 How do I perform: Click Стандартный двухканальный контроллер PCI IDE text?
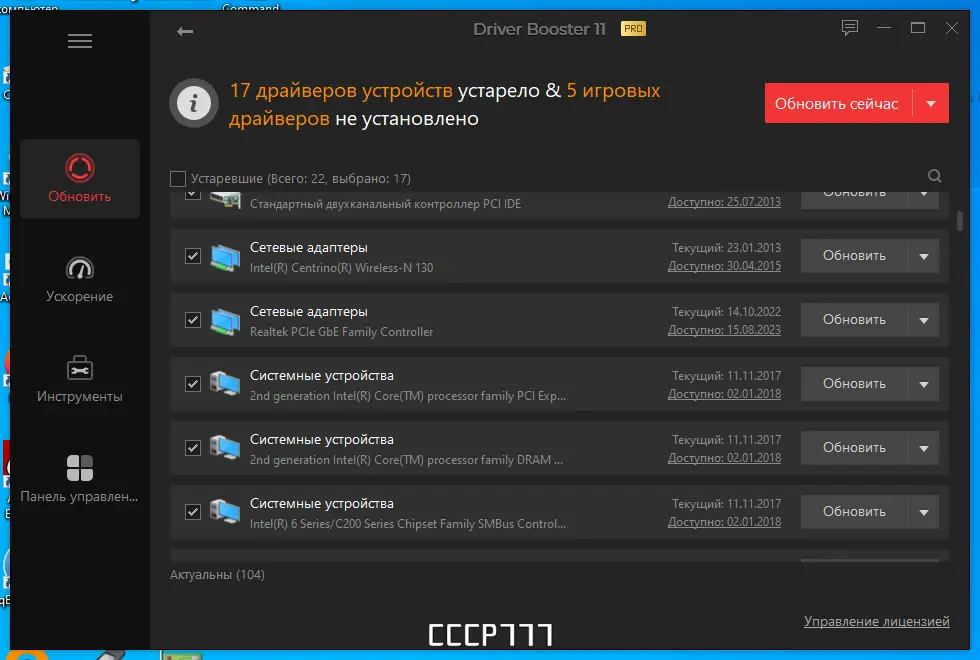click(386, 204)
